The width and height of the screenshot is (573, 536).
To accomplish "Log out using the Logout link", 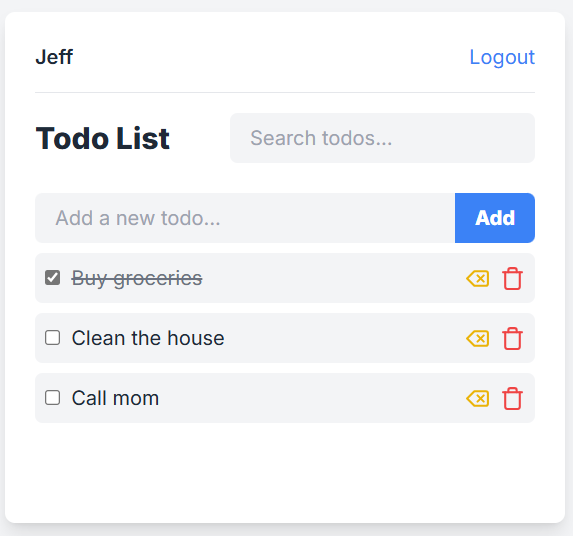I will [502, 57].
